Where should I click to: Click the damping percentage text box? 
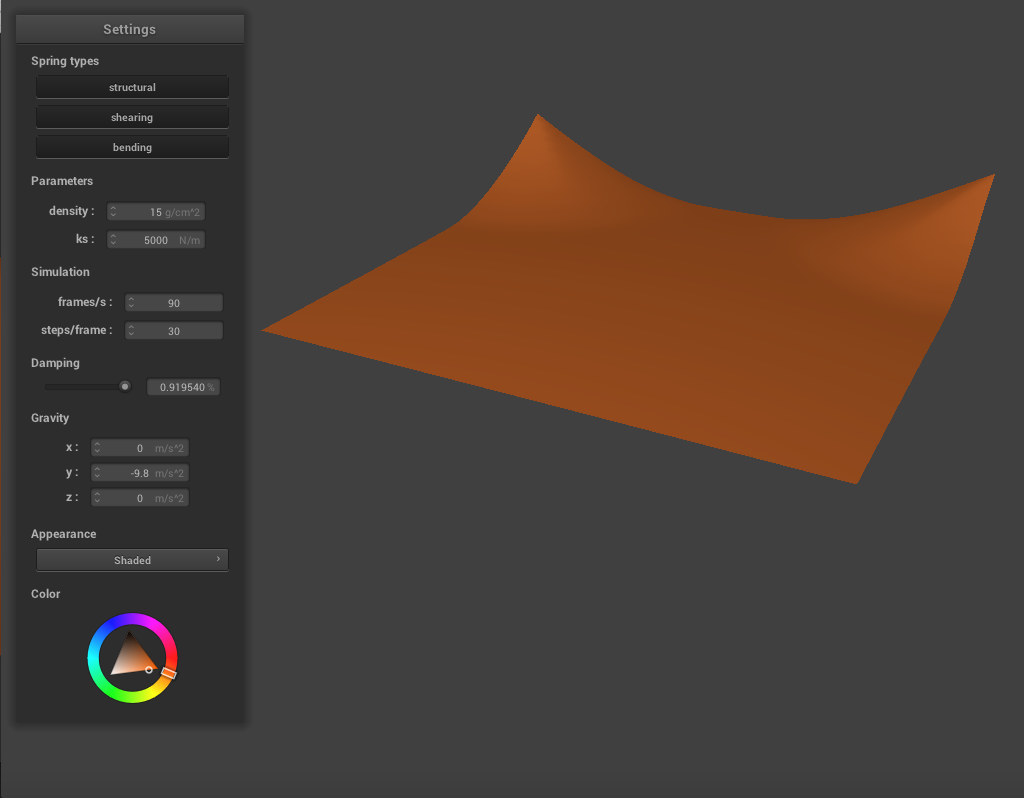coord(182,387)
